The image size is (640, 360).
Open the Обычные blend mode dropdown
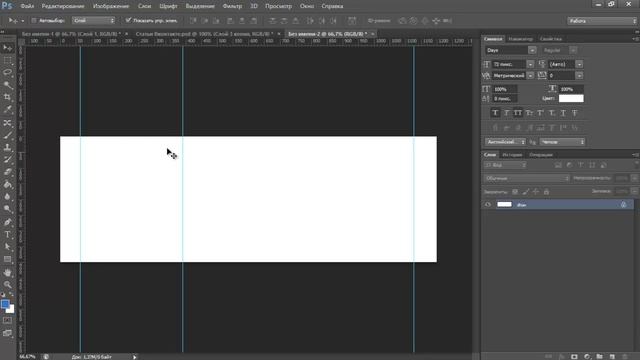point(527,178)
